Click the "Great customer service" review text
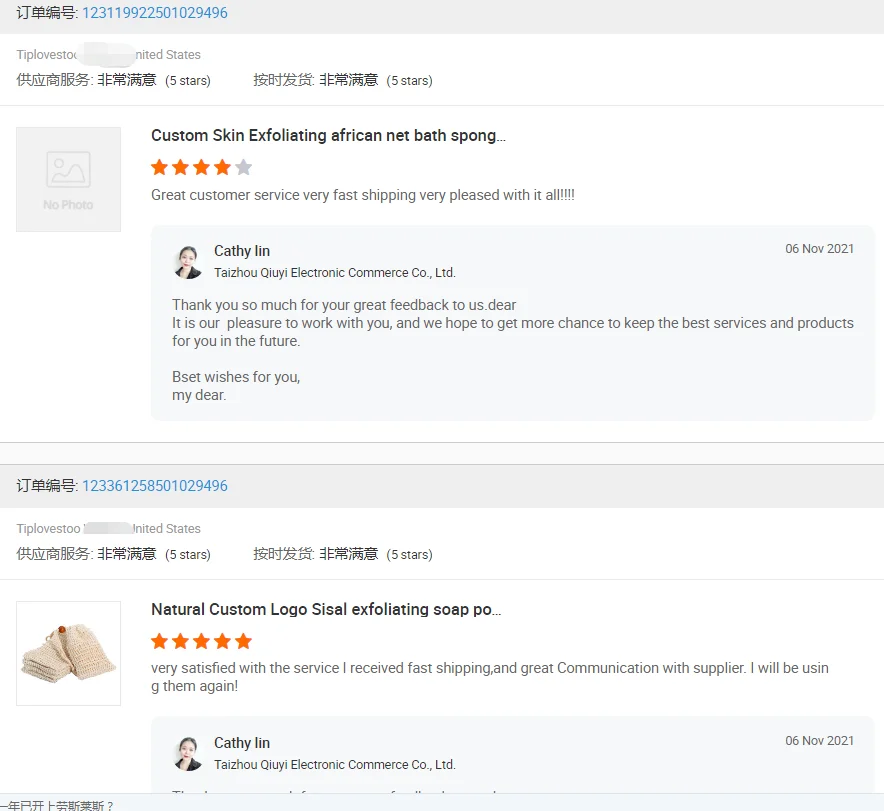884x811 pixels. [362, 195]
